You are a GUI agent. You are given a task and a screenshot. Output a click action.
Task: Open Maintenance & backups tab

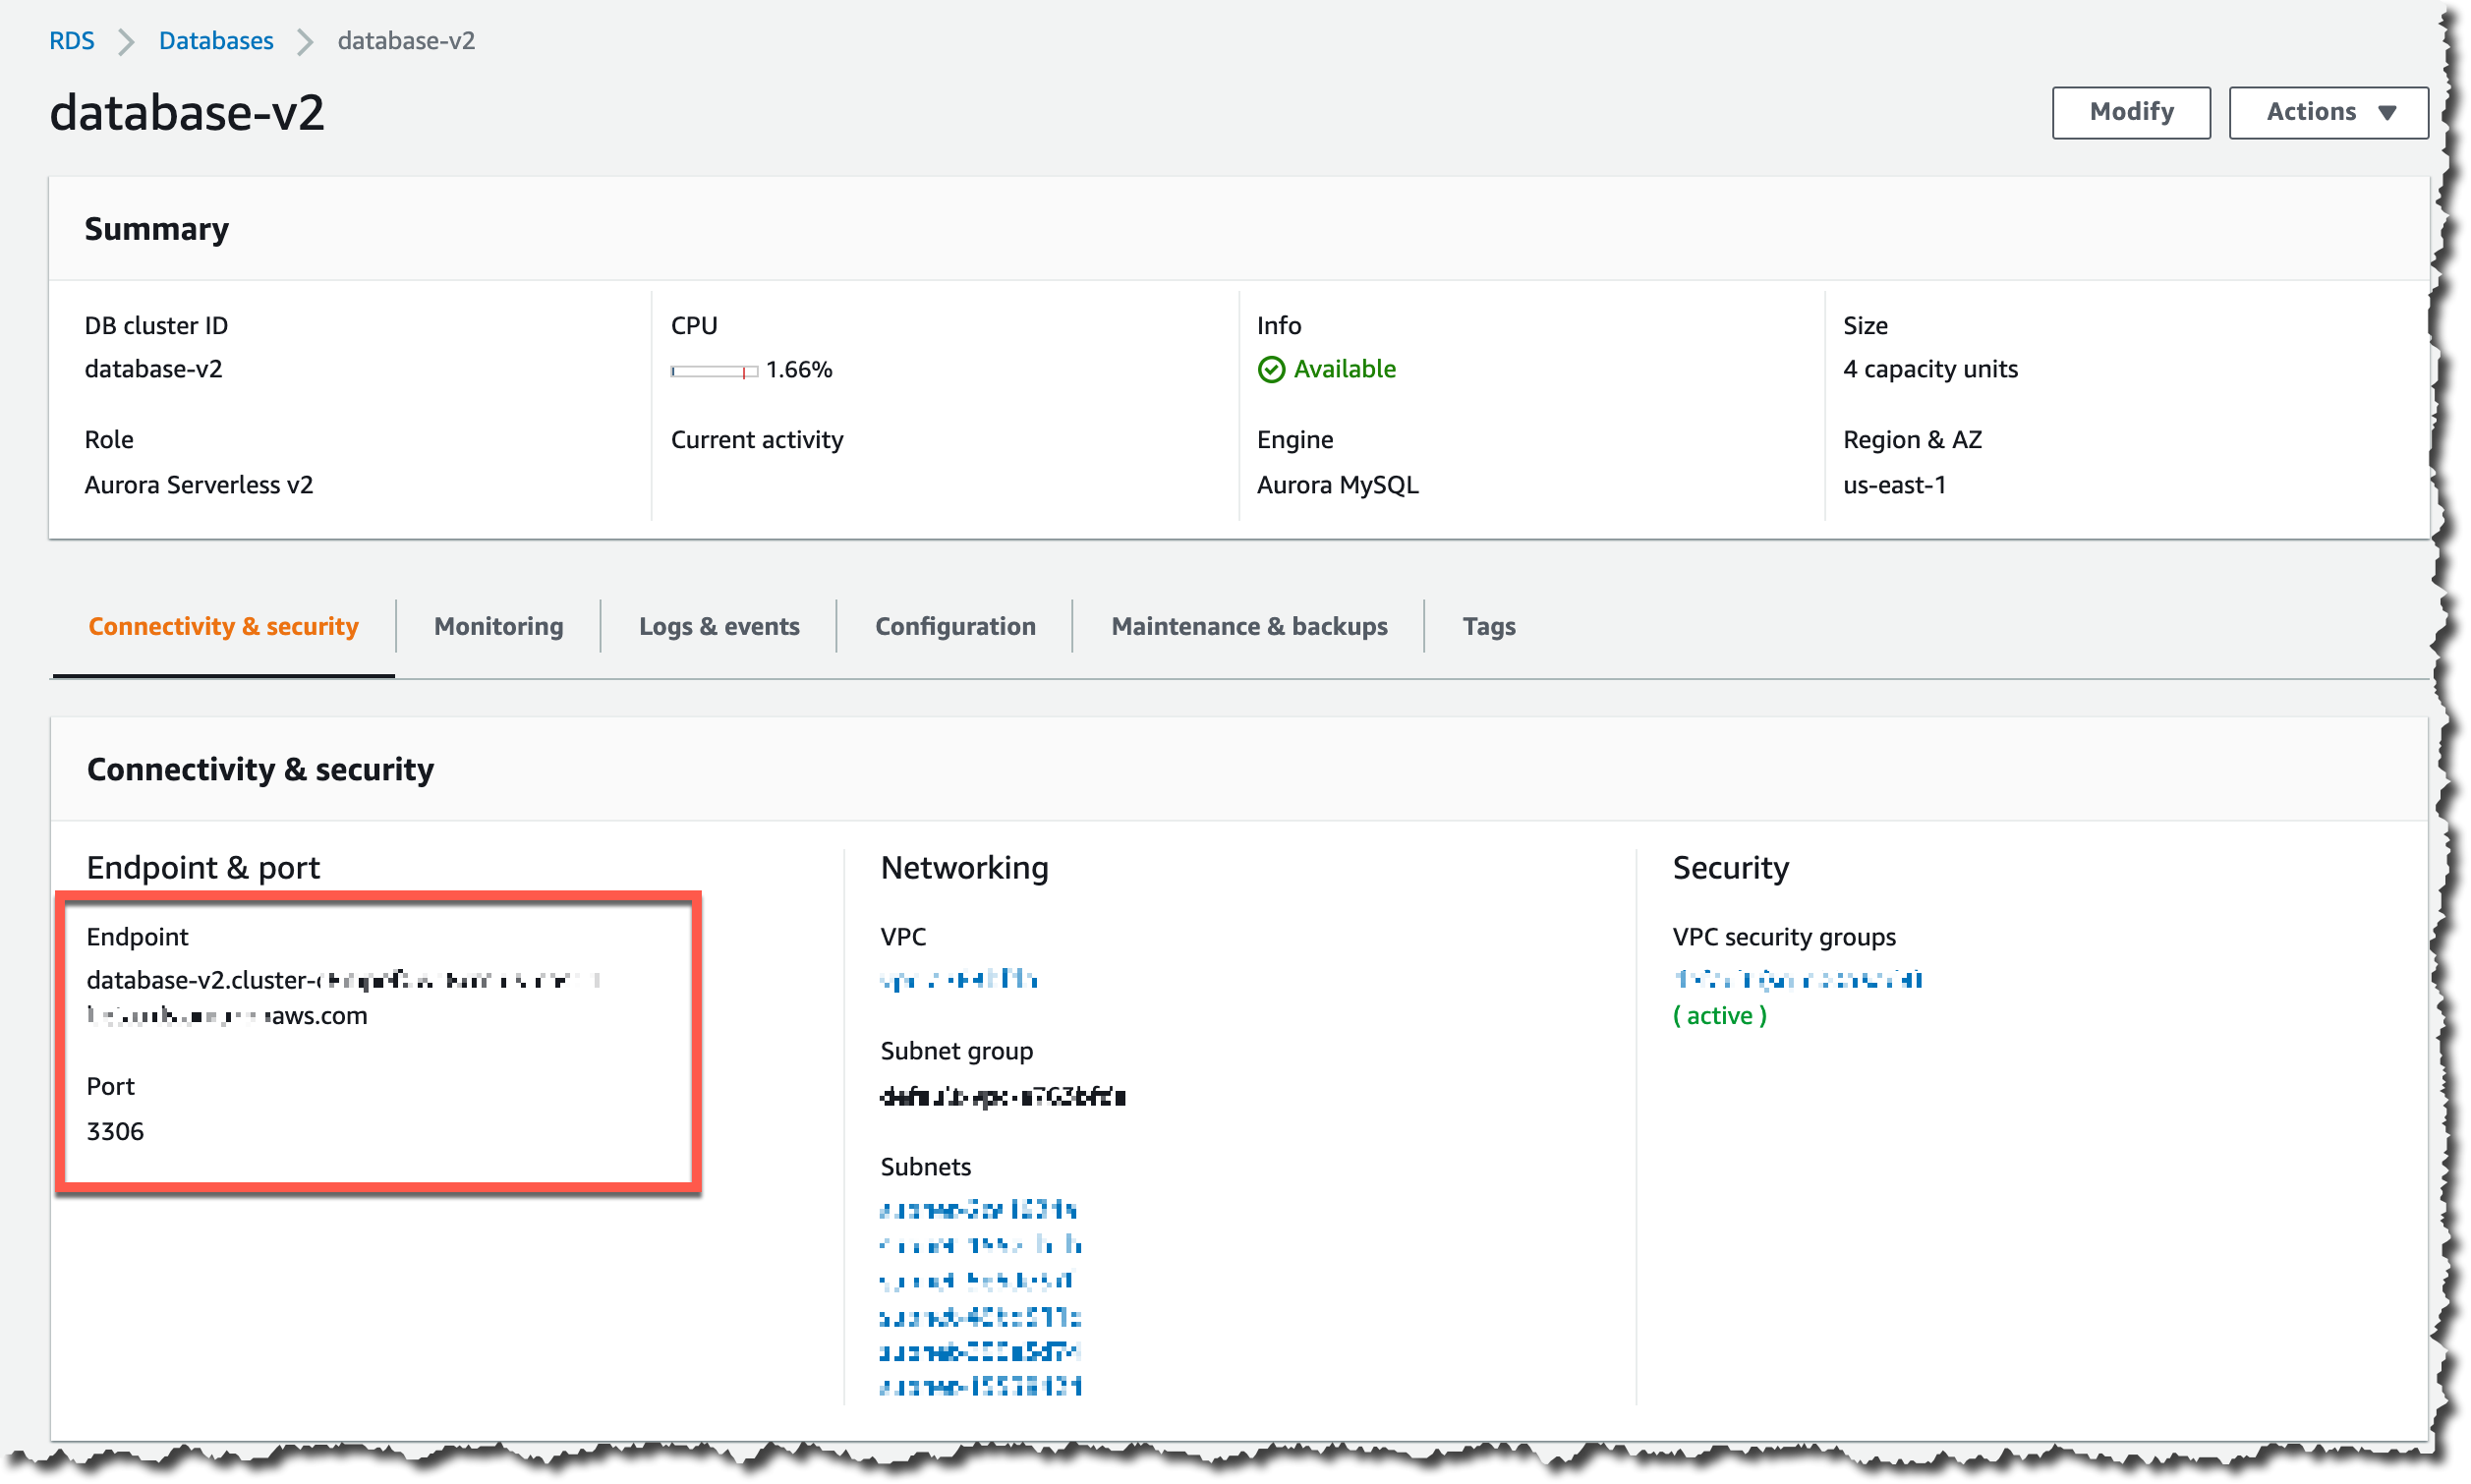click(1249, 626)
